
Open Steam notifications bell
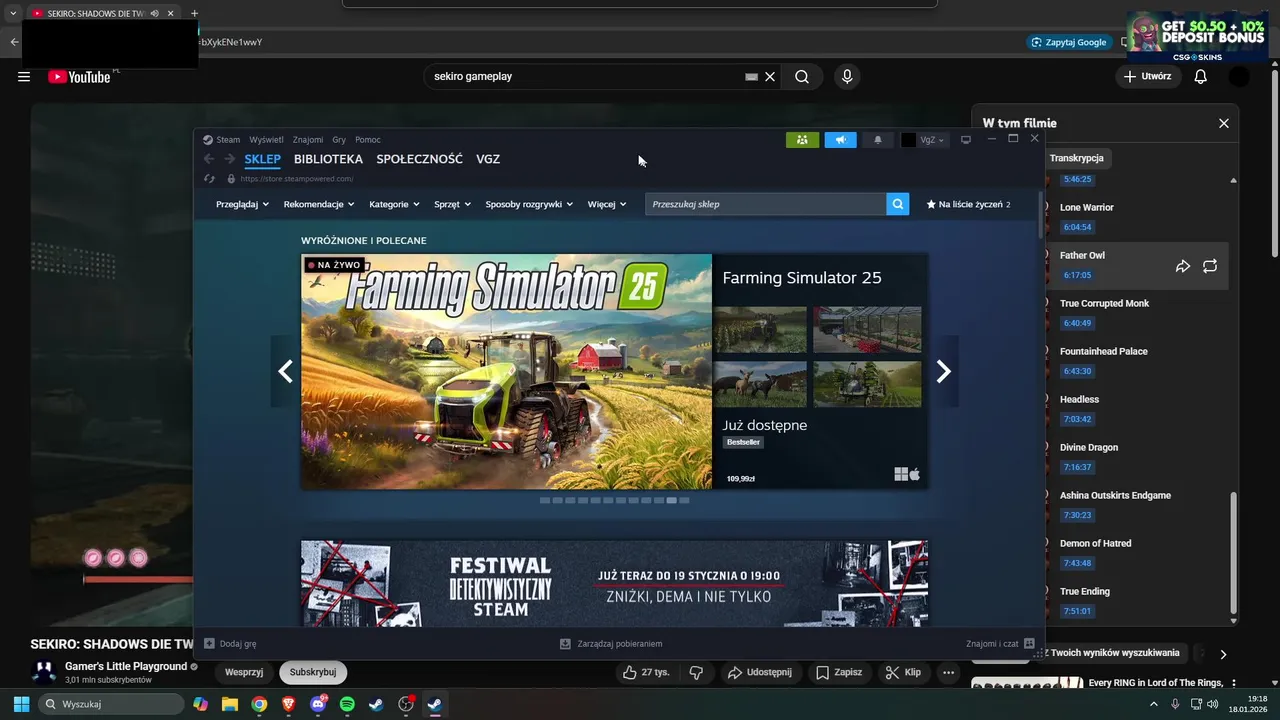(878, 140)
